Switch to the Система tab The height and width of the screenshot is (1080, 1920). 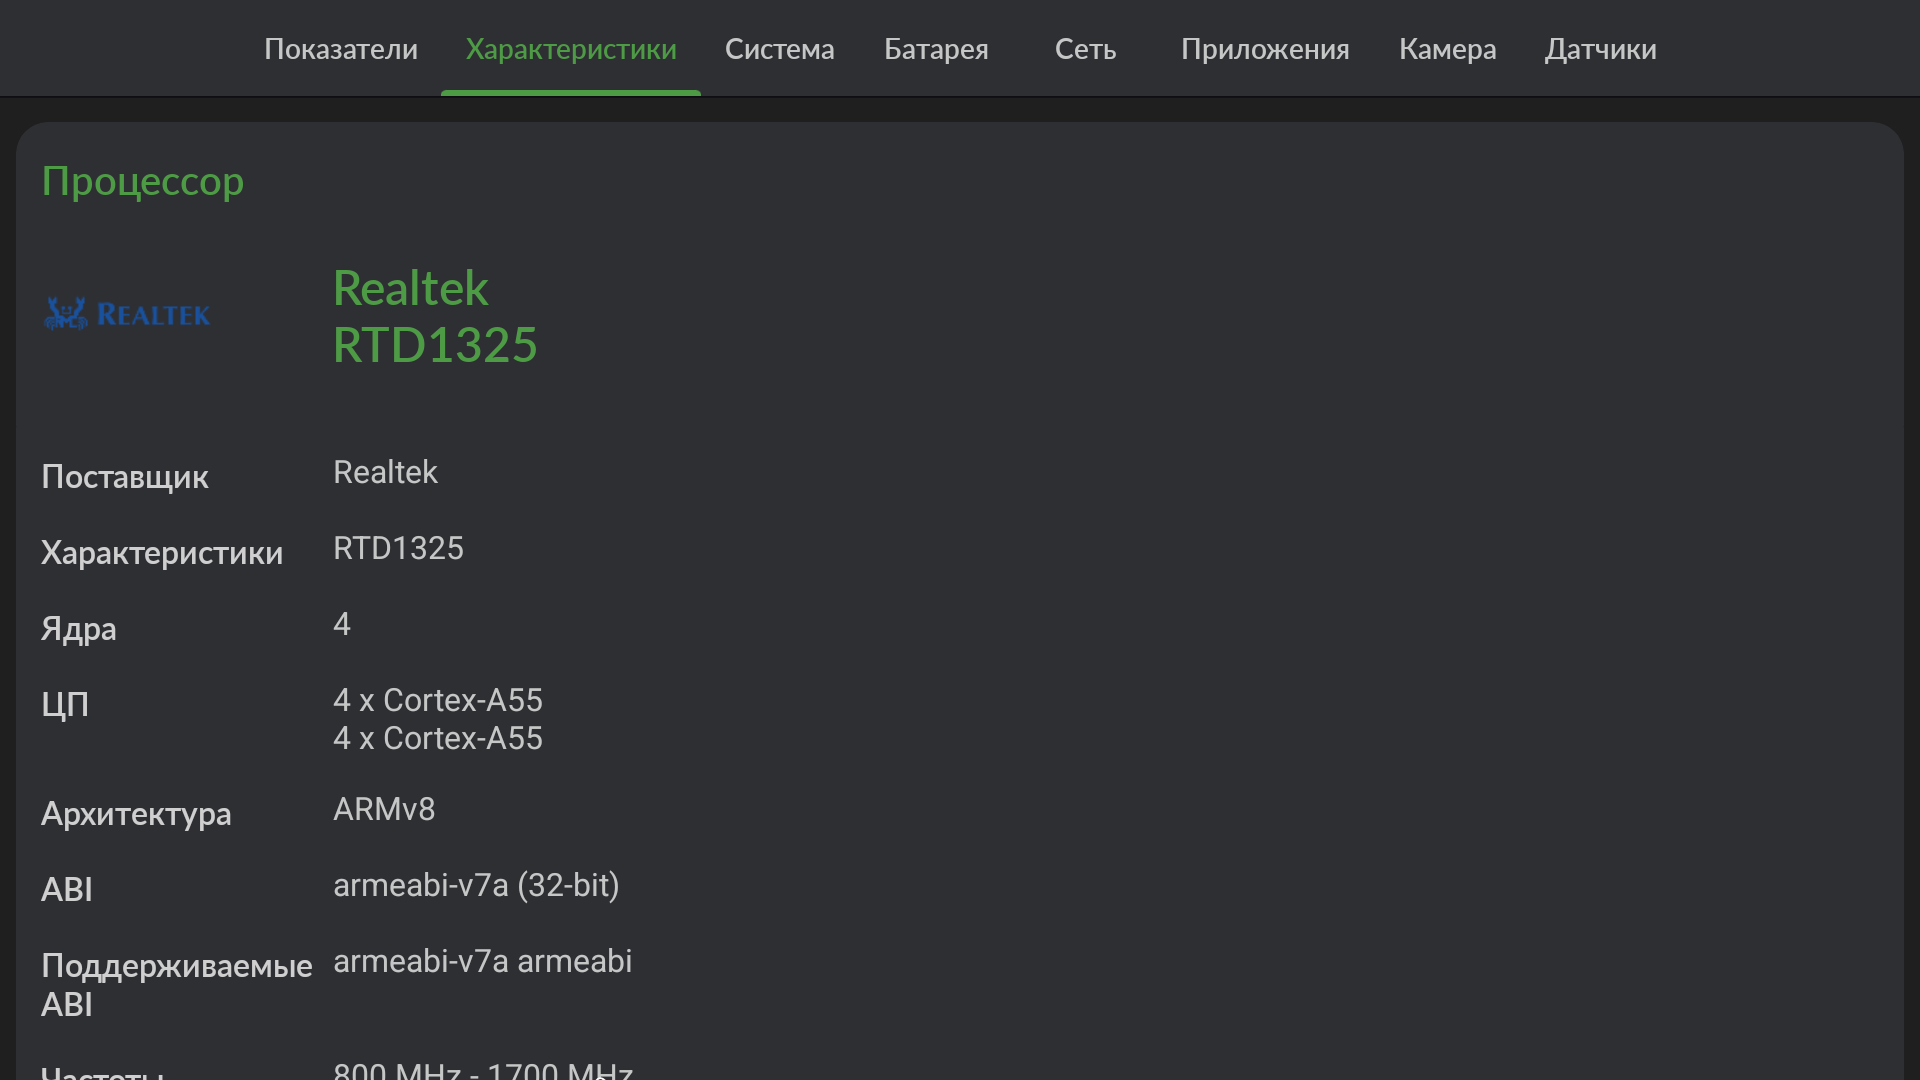point(779,49)
